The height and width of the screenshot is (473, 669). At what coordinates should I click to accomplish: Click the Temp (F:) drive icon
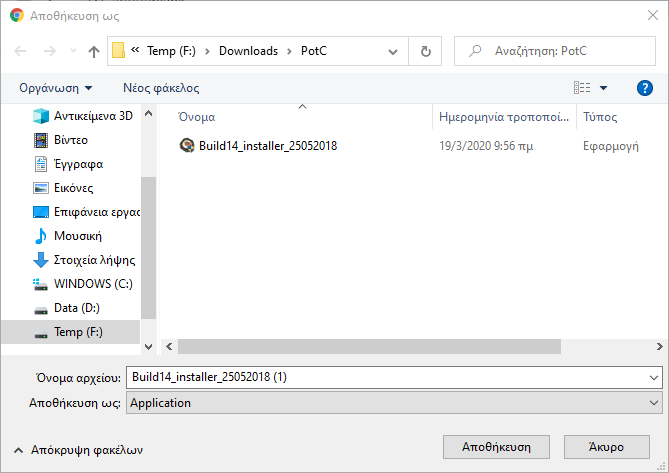[41, 334]
